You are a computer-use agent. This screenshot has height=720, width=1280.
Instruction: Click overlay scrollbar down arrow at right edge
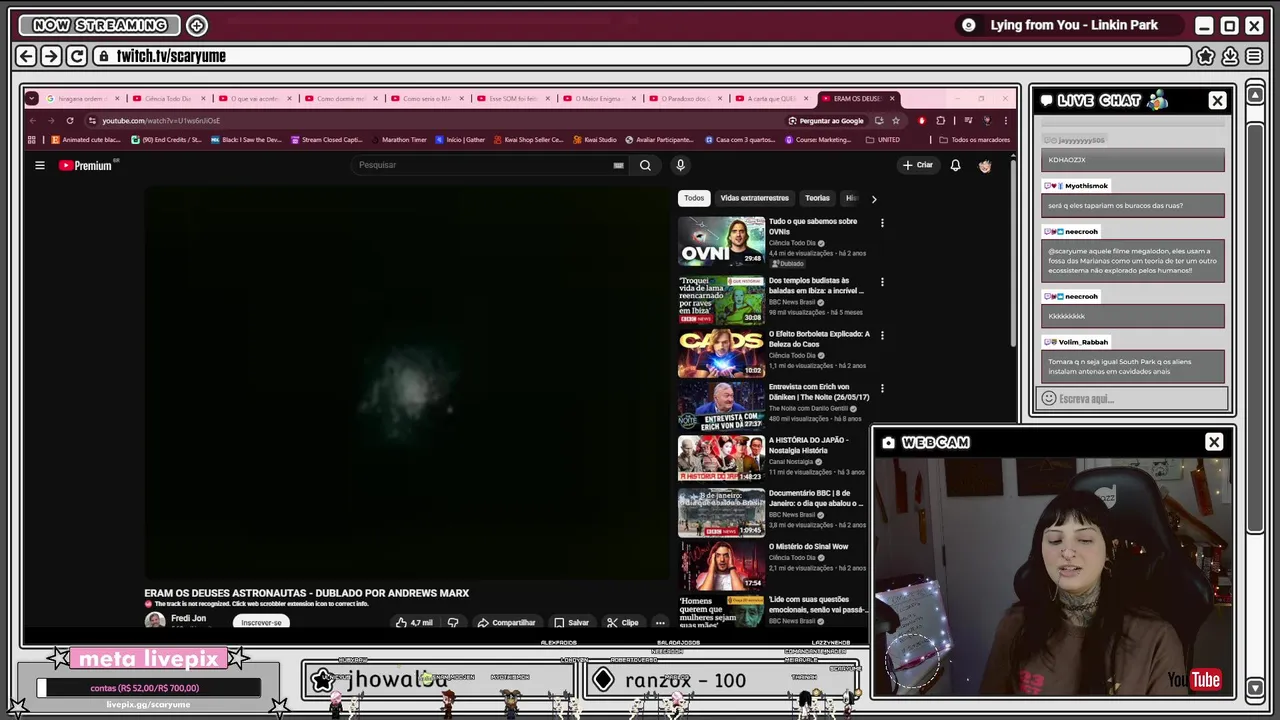point(1255,688)
